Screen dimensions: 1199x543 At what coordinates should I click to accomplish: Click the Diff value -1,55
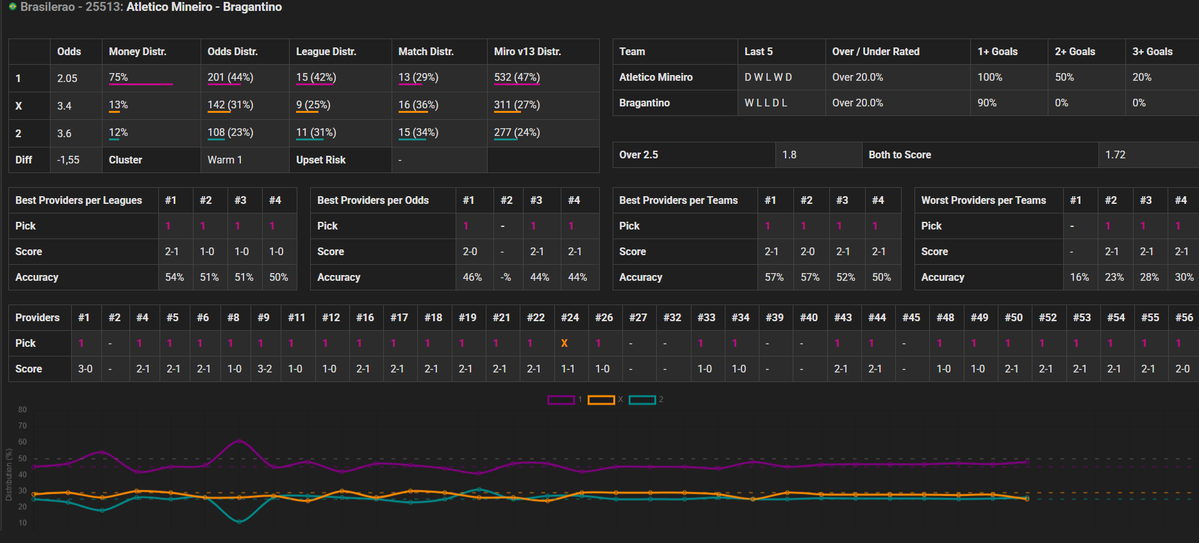[69, 160]
